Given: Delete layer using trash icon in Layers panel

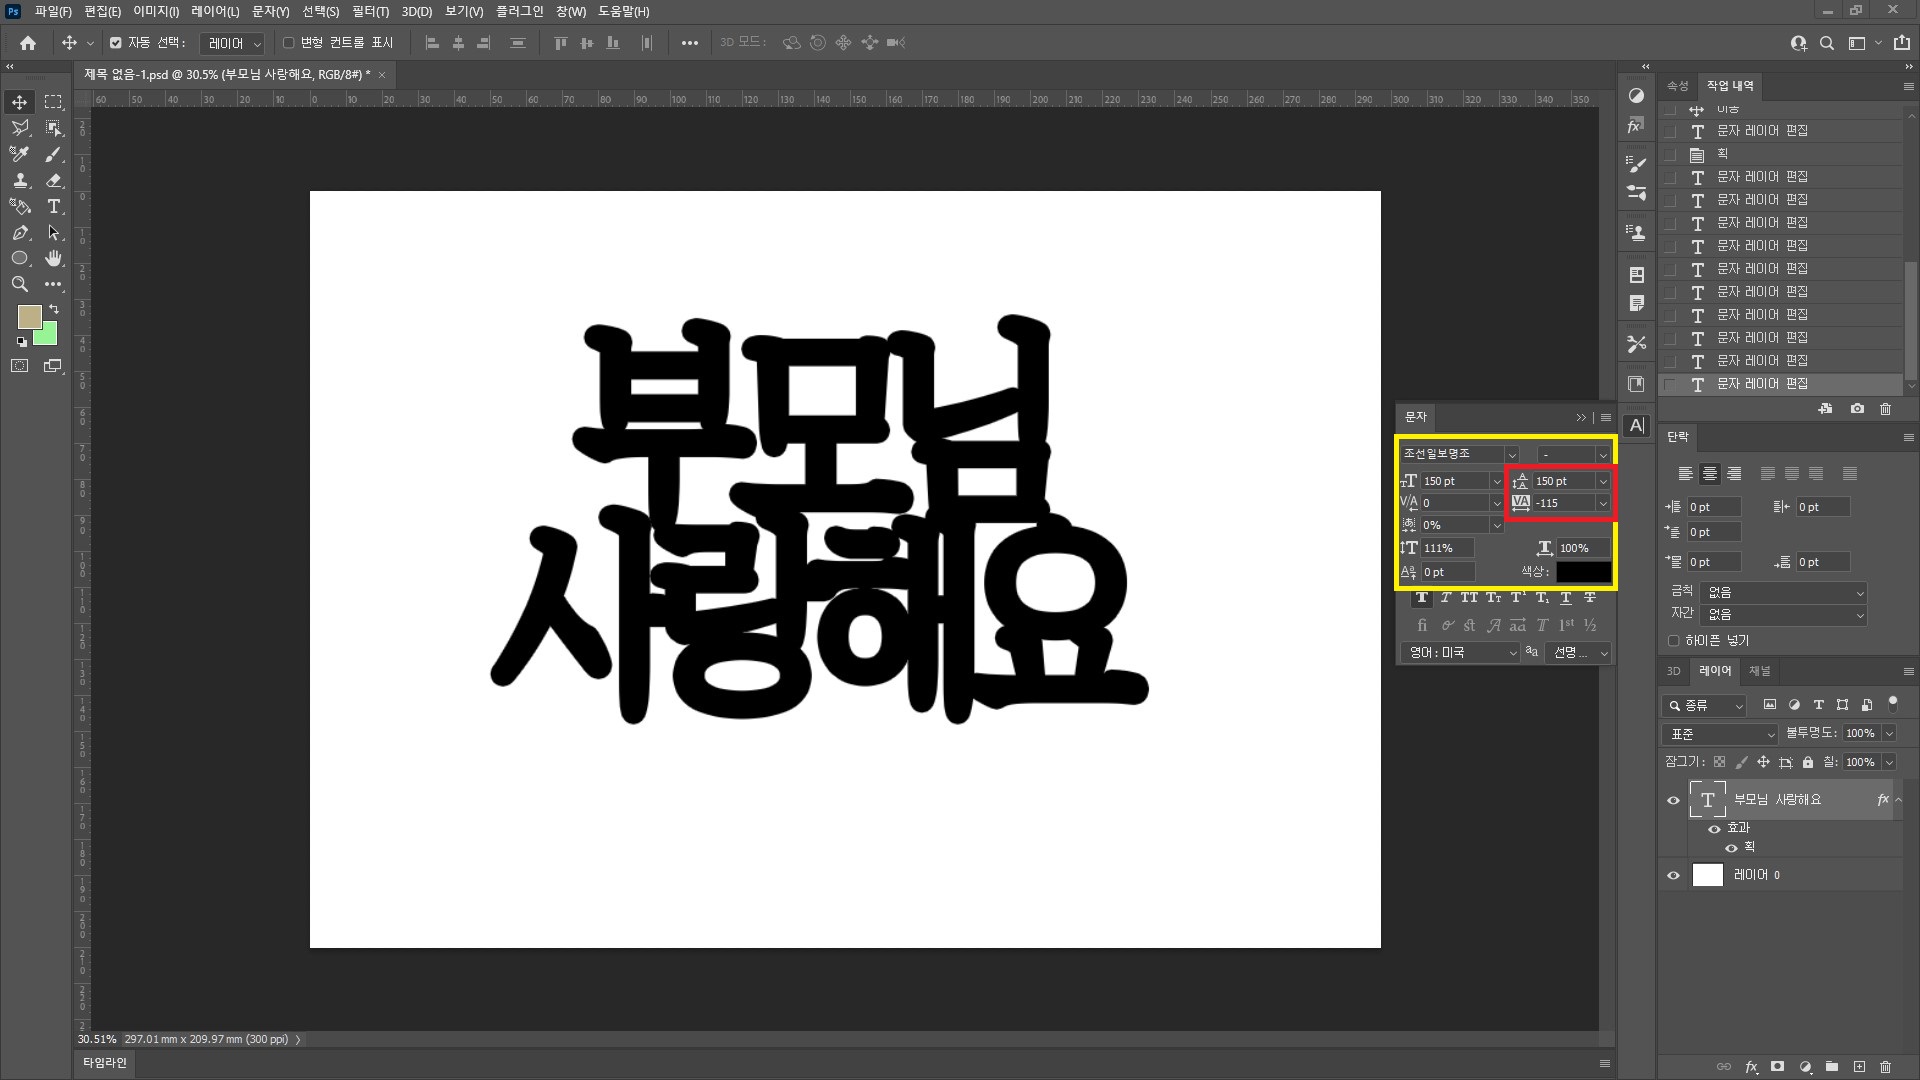Looking at the screenshot, I should (1885, 1067).
